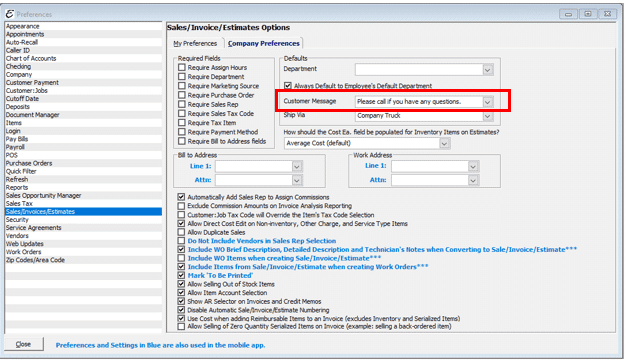Enable Exclude Commission Amounts on Invoice Analysis Reporting
The image size is (626, 361).
tap(181, 206)
